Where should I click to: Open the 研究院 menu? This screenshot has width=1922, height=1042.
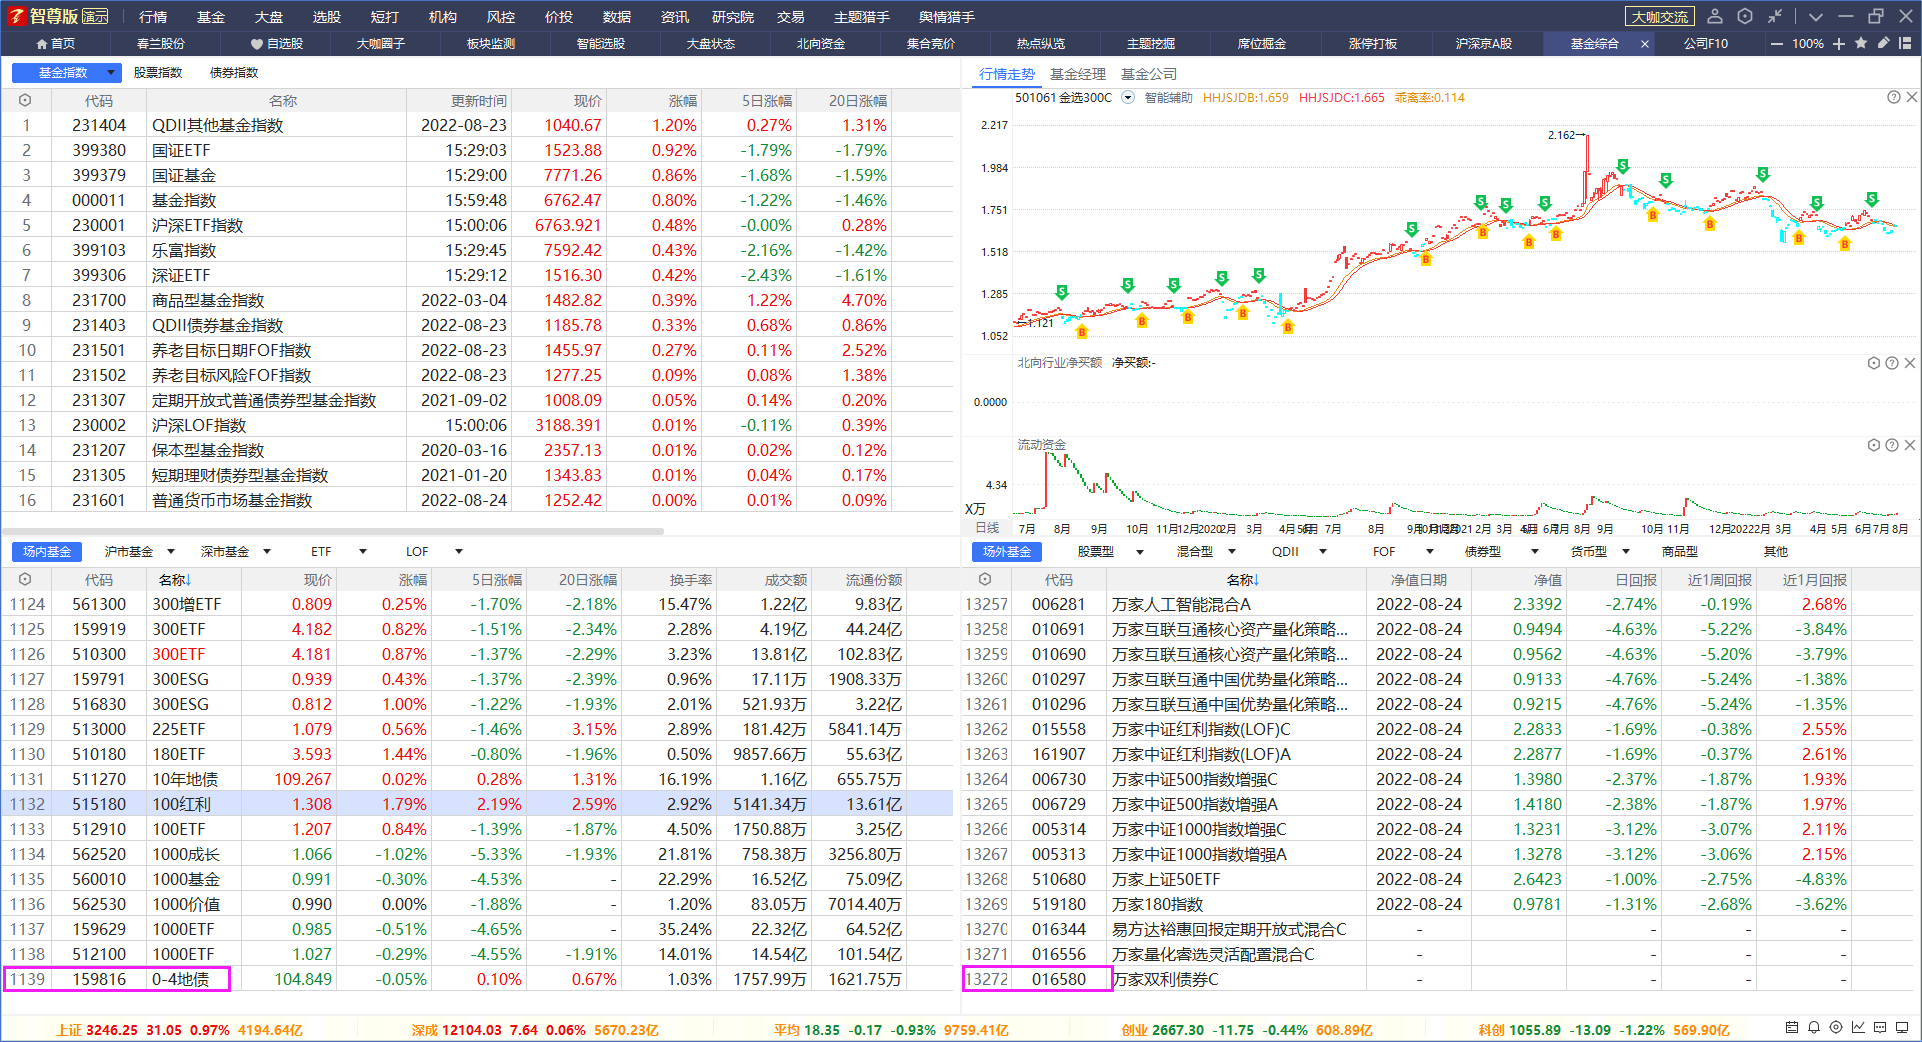click(733, 17)
